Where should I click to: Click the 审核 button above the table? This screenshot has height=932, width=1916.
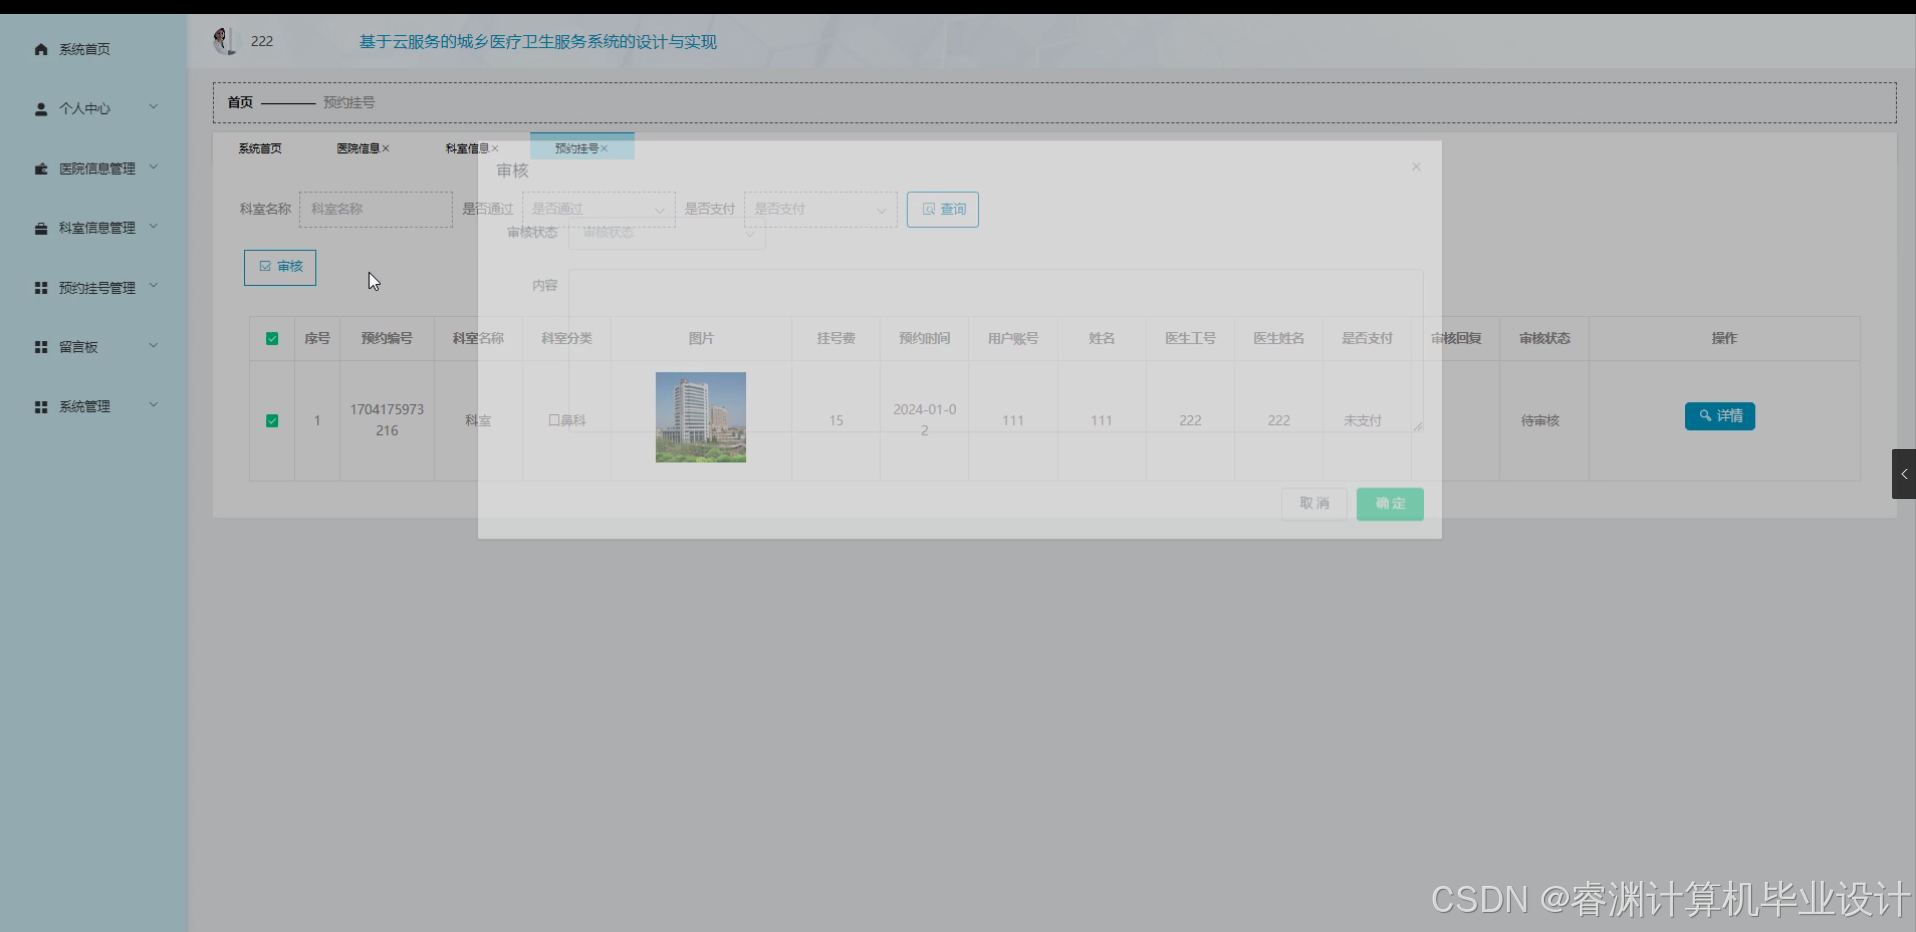click(280, 267)
